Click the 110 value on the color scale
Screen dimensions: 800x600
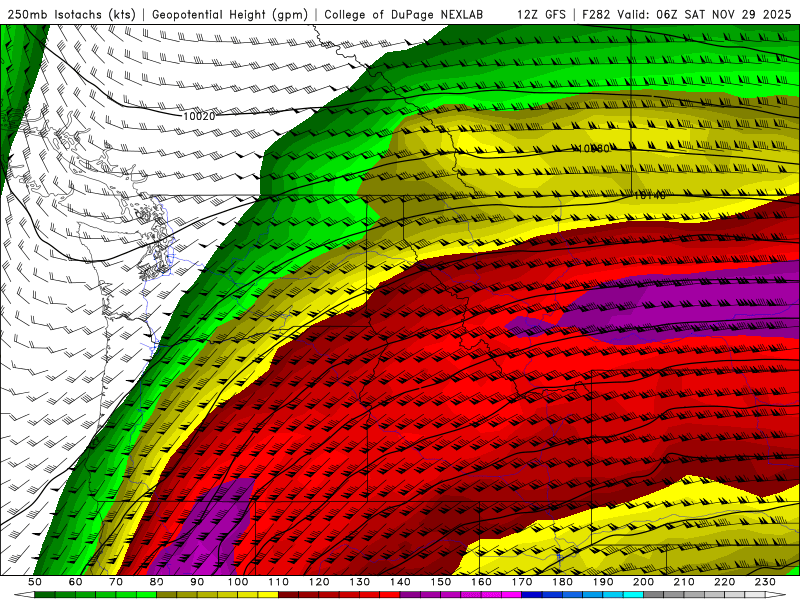(x=279, y=582)
